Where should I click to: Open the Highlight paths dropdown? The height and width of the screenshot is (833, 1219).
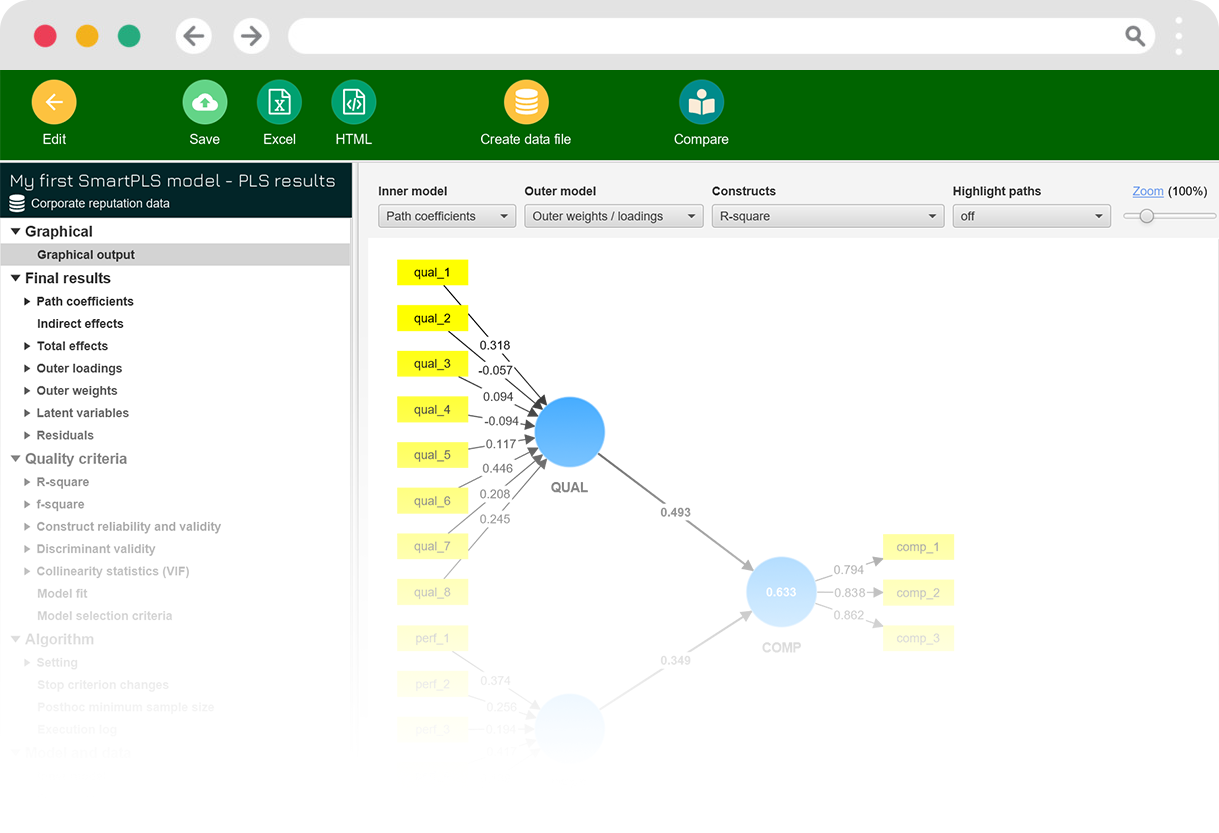[1031, 216]
